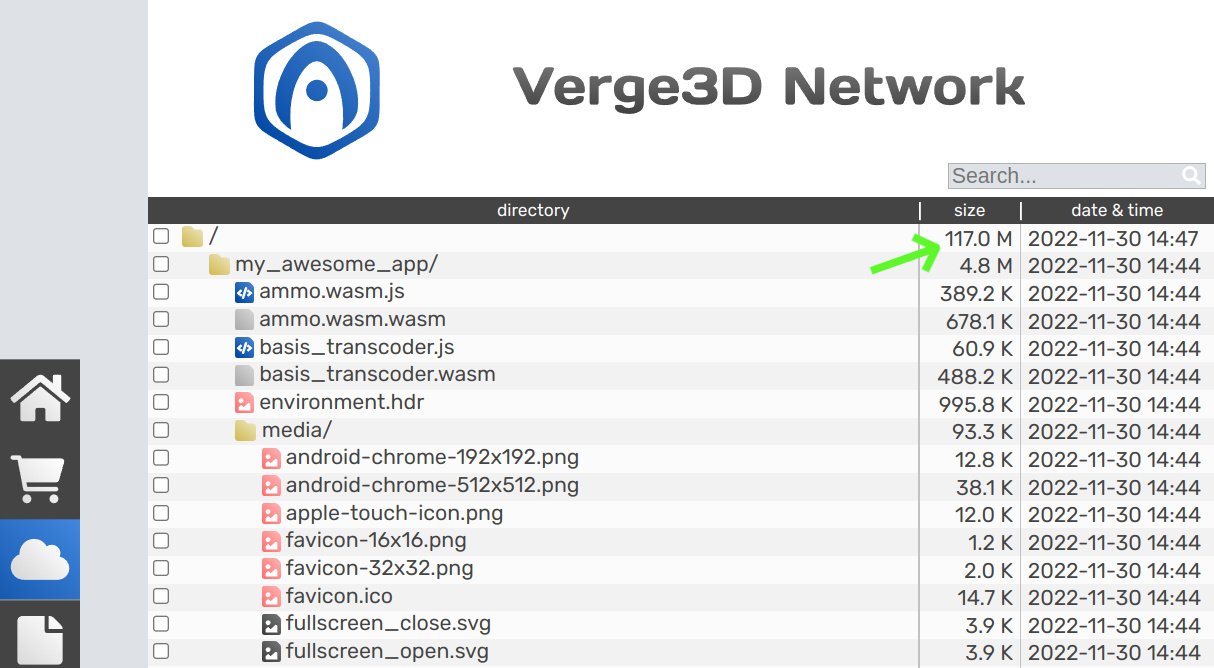Select the basis_transcoder.wasm checkbox

point(161,375)
